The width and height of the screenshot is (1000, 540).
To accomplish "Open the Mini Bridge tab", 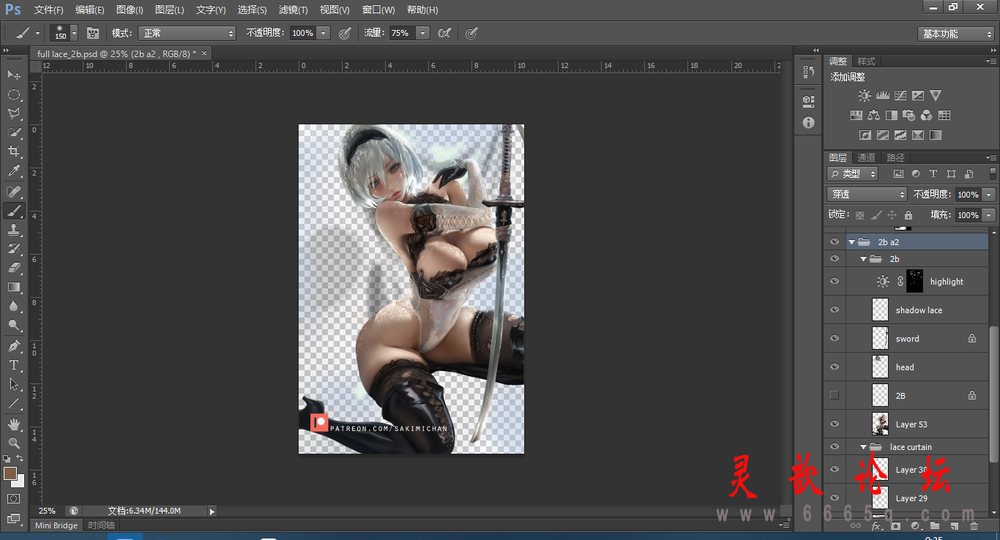I will 56,525.
